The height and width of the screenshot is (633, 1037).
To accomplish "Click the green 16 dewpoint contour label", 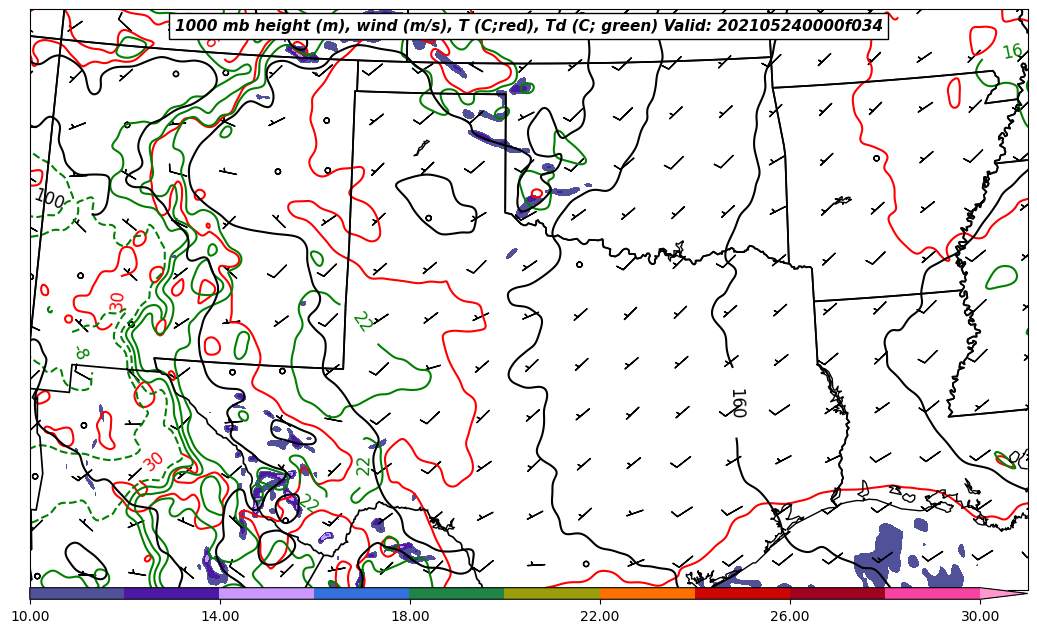I will point(1012,51).
